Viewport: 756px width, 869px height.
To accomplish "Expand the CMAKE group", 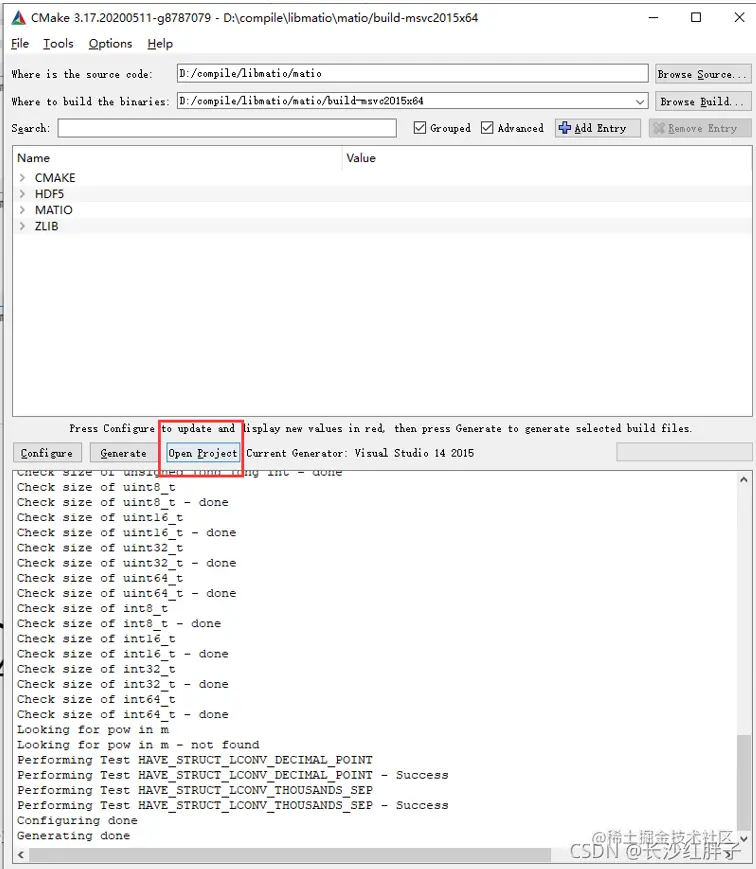I will point(22,178).
